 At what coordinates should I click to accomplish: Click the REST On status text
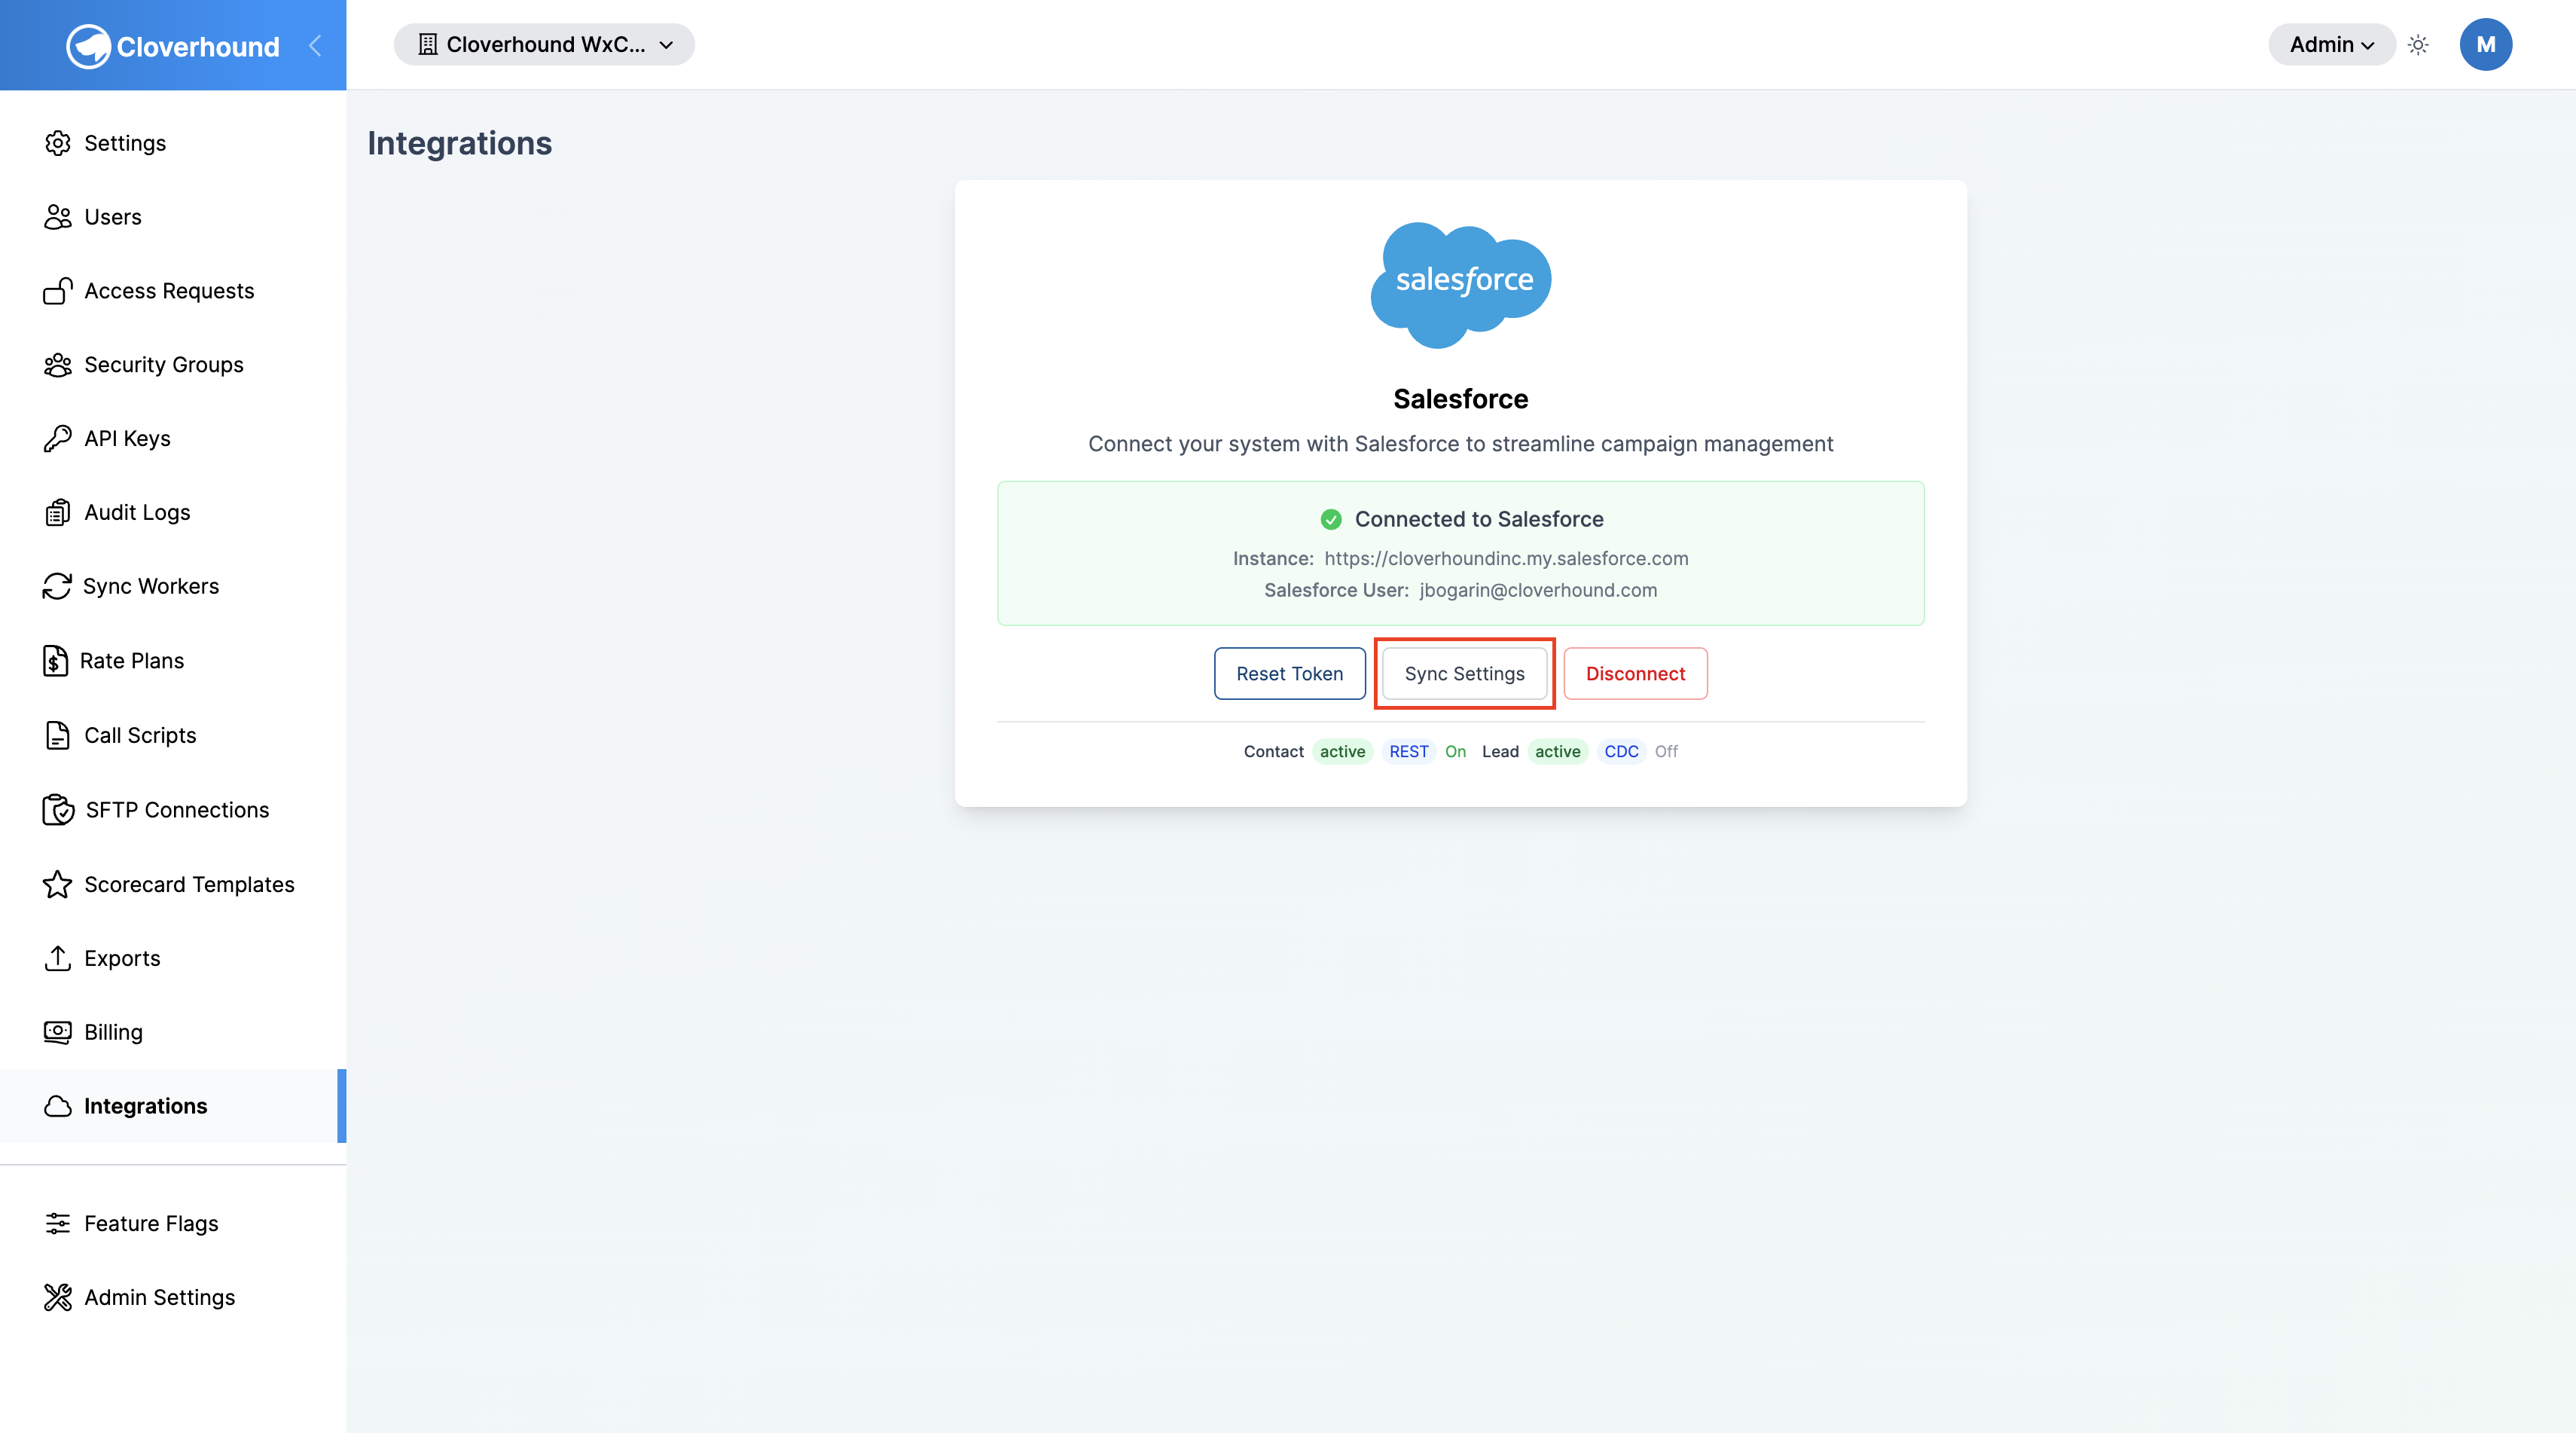coord(1455,751)
